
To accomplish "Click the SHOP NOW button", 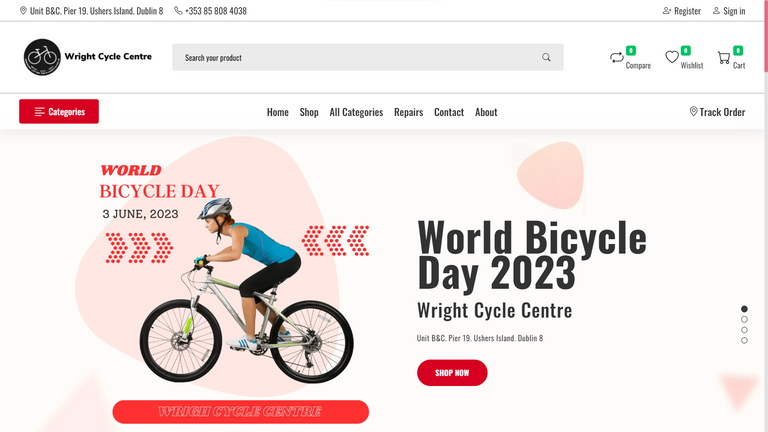I will click(452, 373).
